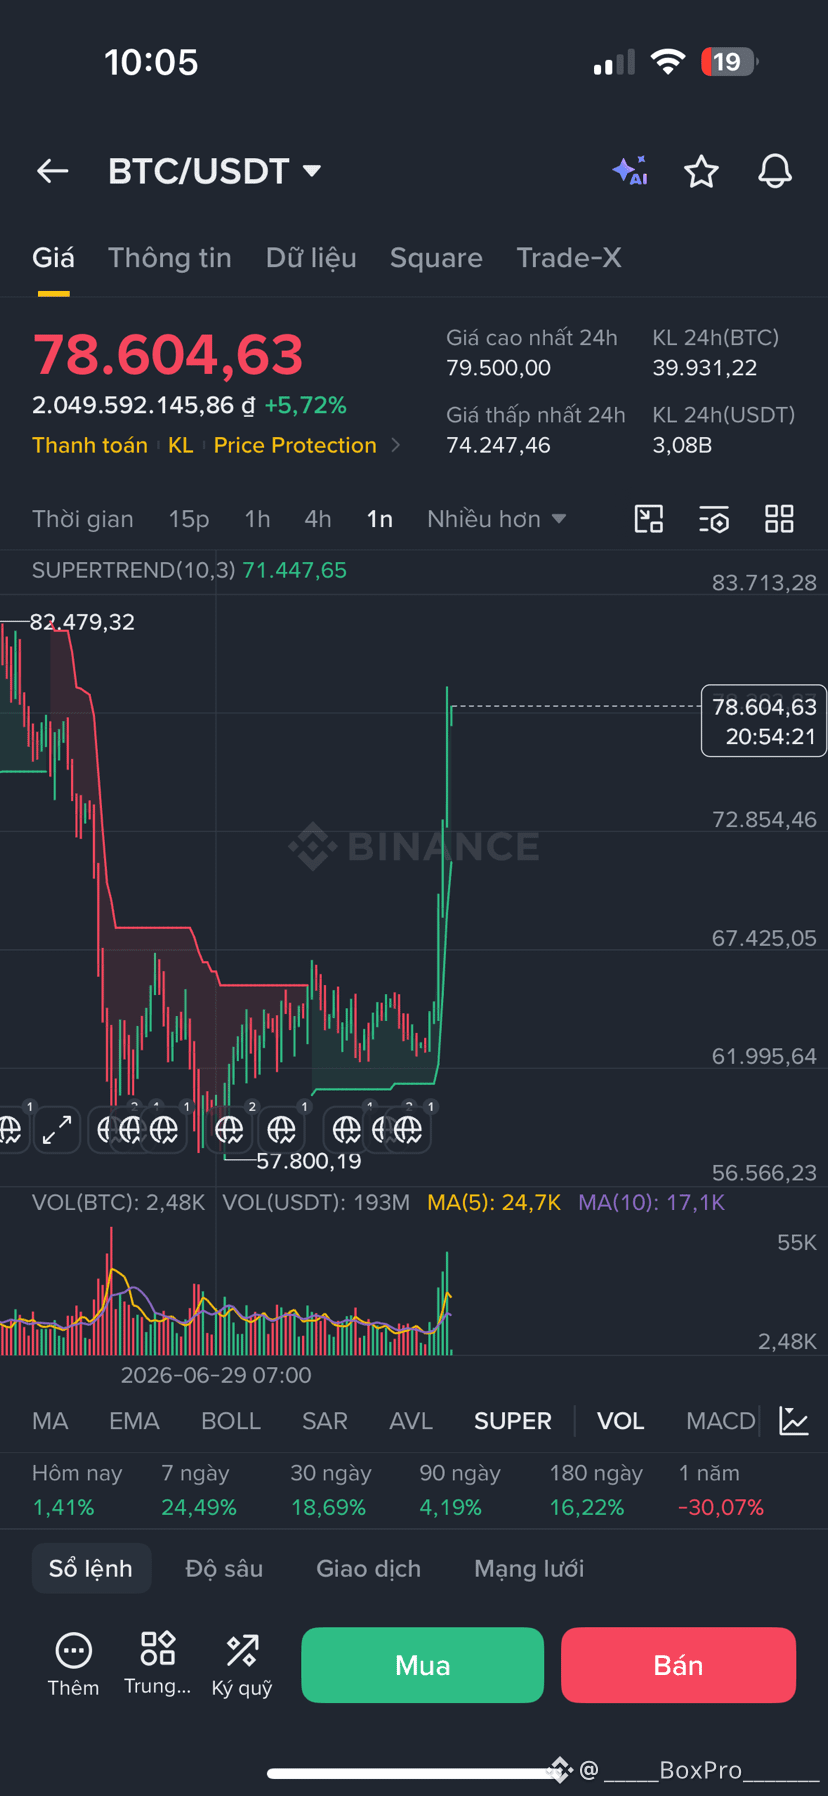Toggle SUPER indicator
828x1796 pixels.
click(513, 1421)
